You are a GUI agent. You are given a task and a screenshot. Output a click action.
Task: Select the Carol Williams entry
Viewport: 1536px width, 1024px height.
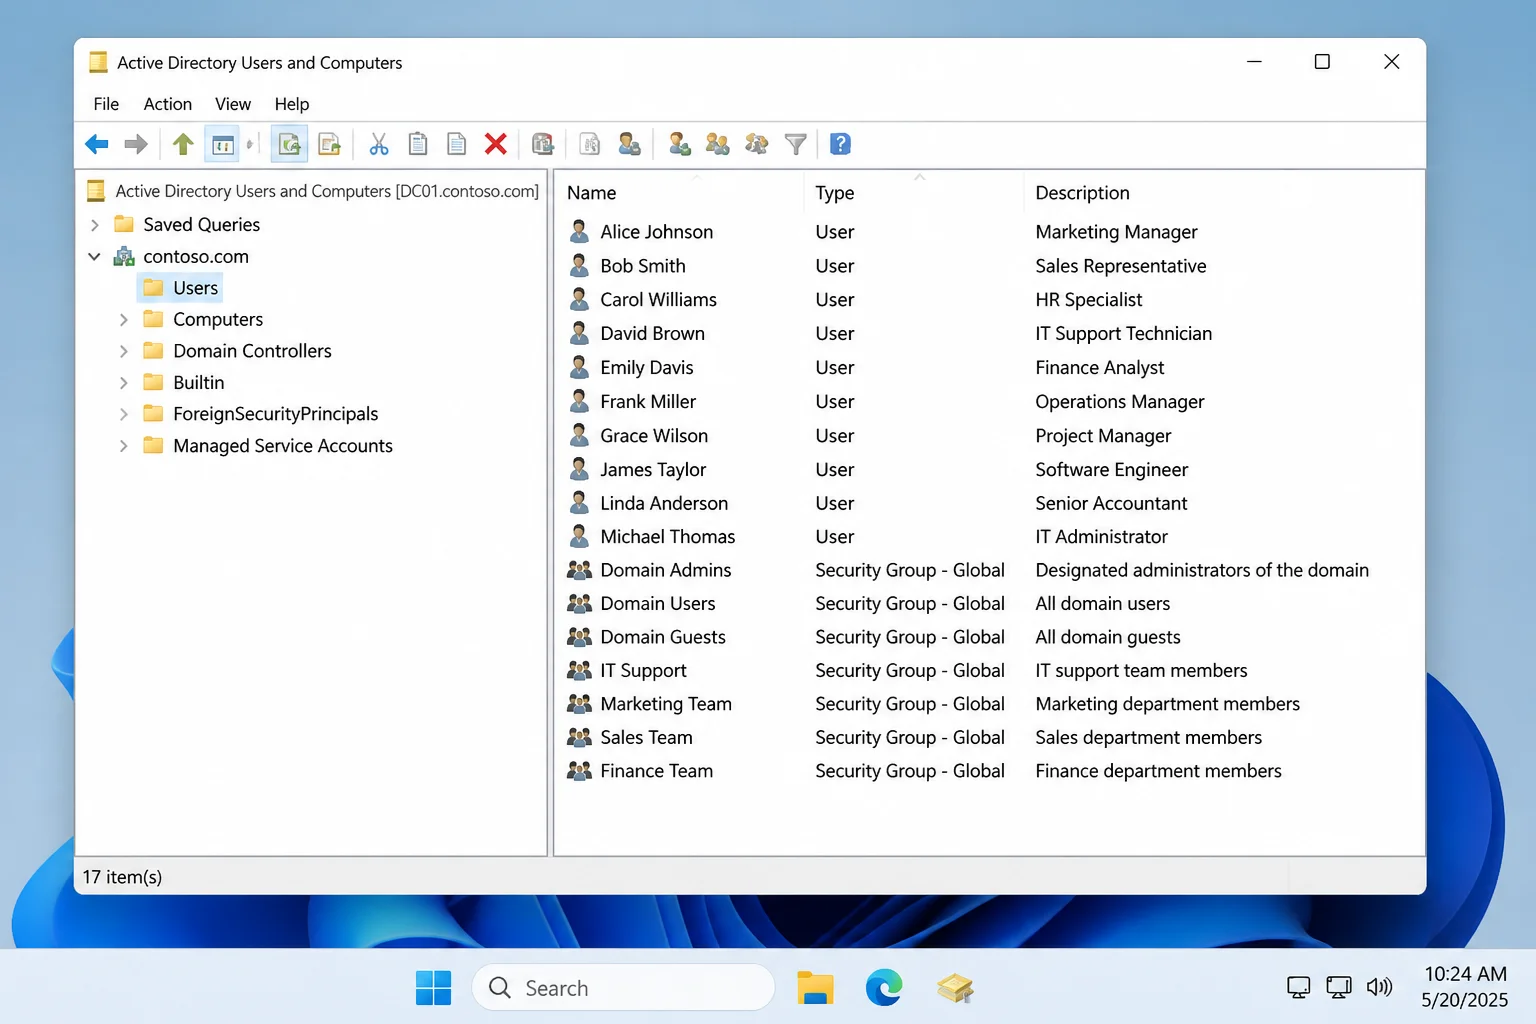point(990,300)
